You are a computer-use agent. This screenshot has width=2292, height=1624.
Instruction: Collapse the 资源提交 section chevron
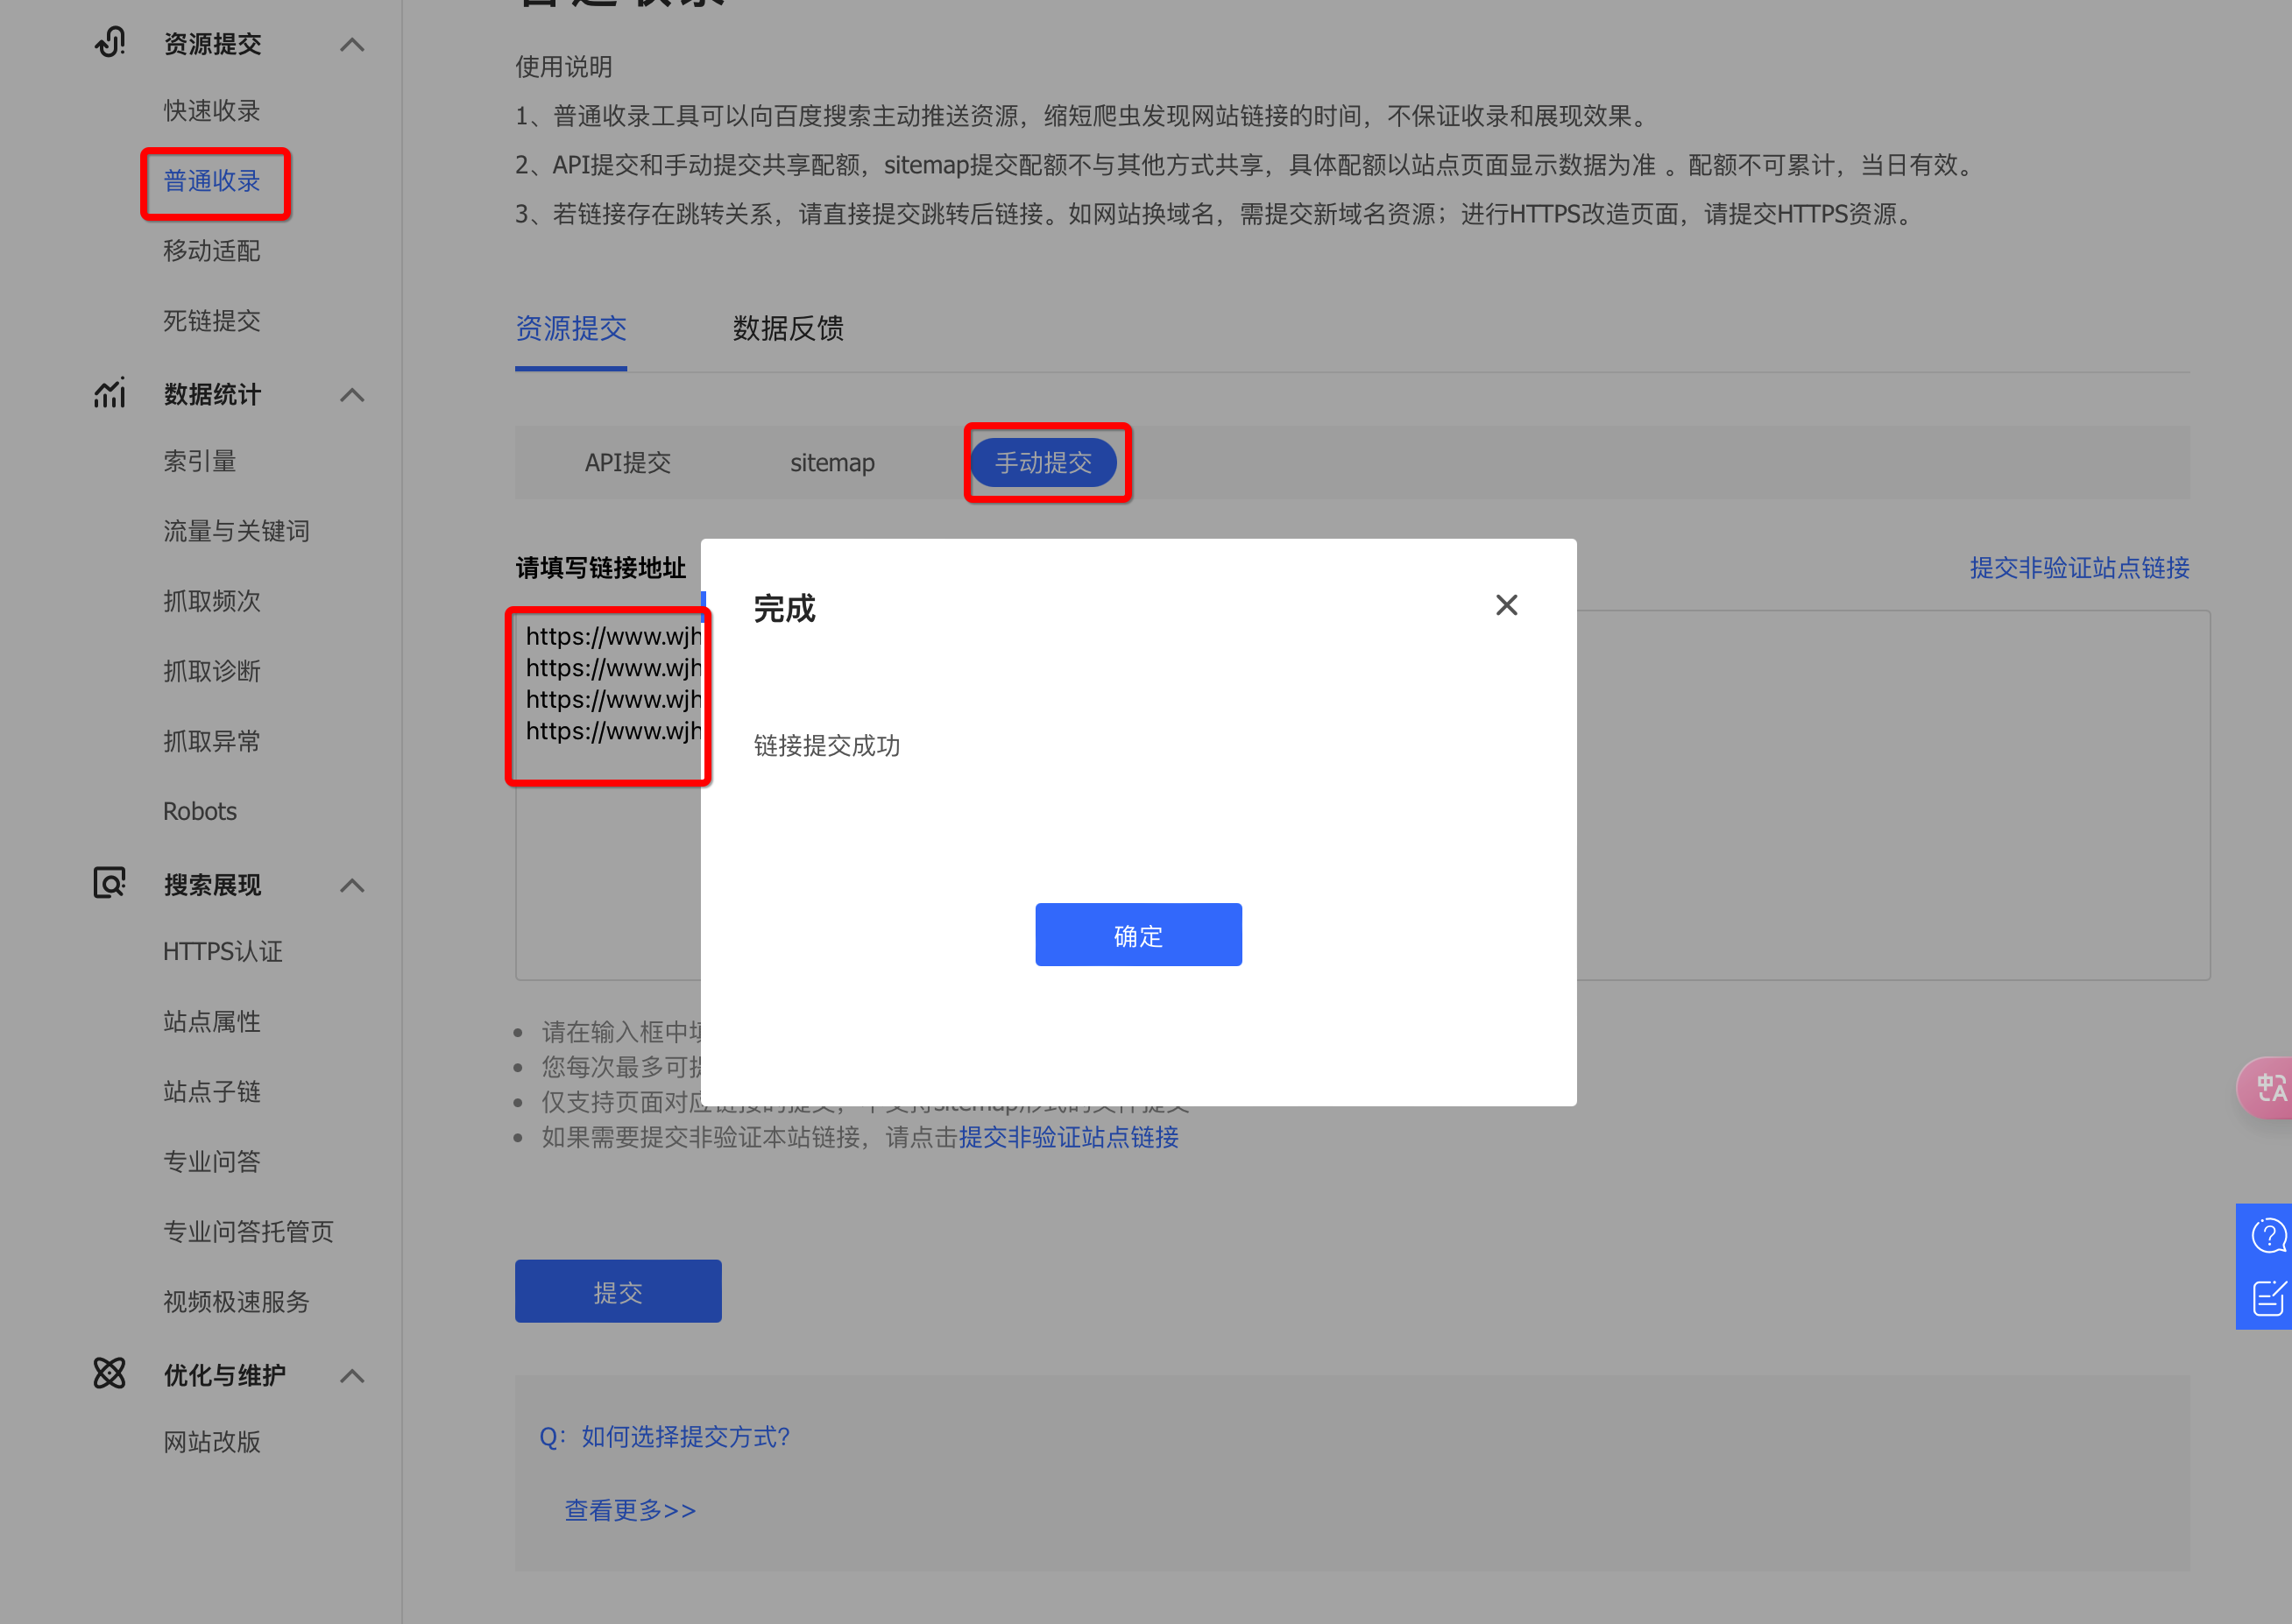pyautogui.click(x=352, y=44)
